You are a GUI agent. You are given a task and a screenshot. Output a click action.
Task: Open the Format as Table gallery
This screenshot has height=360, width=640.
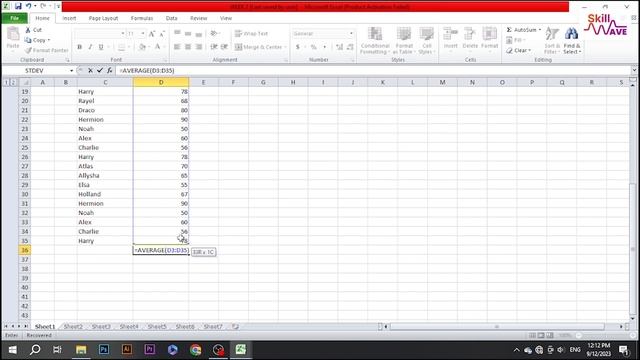click(404, 40)
